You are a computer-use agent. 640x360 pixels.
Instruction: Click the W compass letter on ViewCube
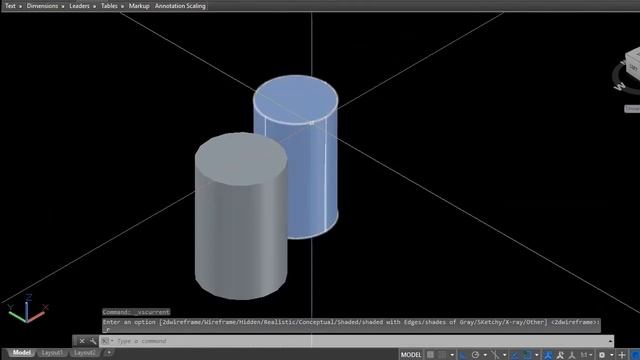(x=620, y=86)
